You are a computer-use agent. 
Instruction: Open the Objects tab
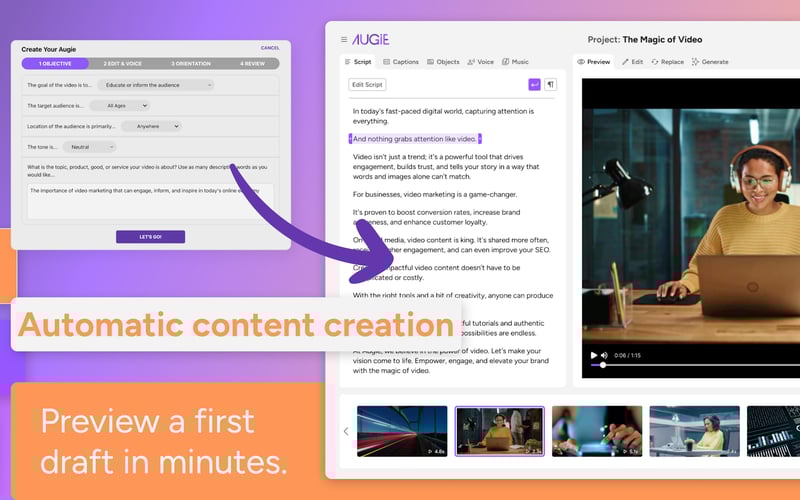coord(443,62)
